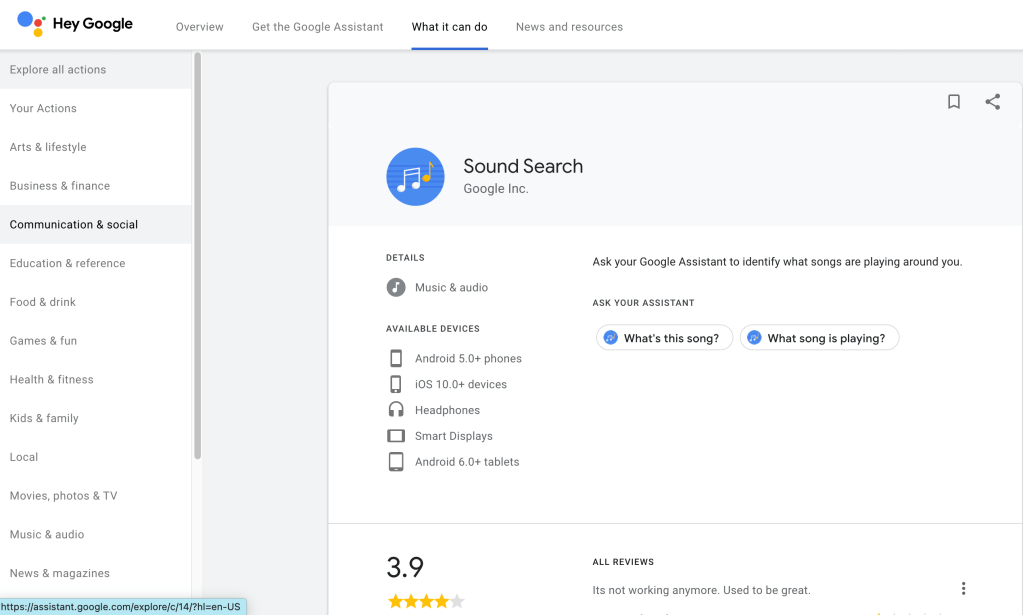Choose Movies, photos & TV in sidebar
Viewport: 1023px width, 615px height.
click(63, 496)
